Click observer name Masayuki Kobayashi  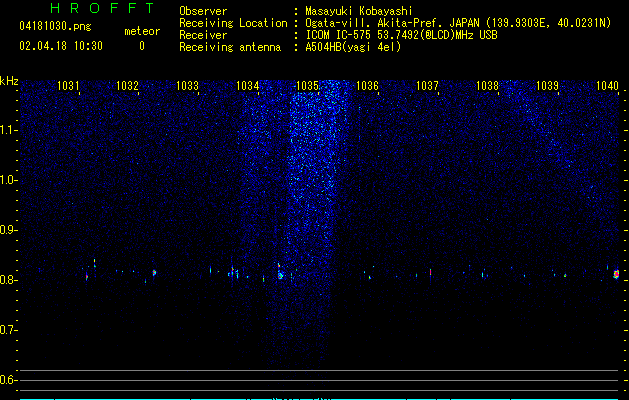[359, 11]
